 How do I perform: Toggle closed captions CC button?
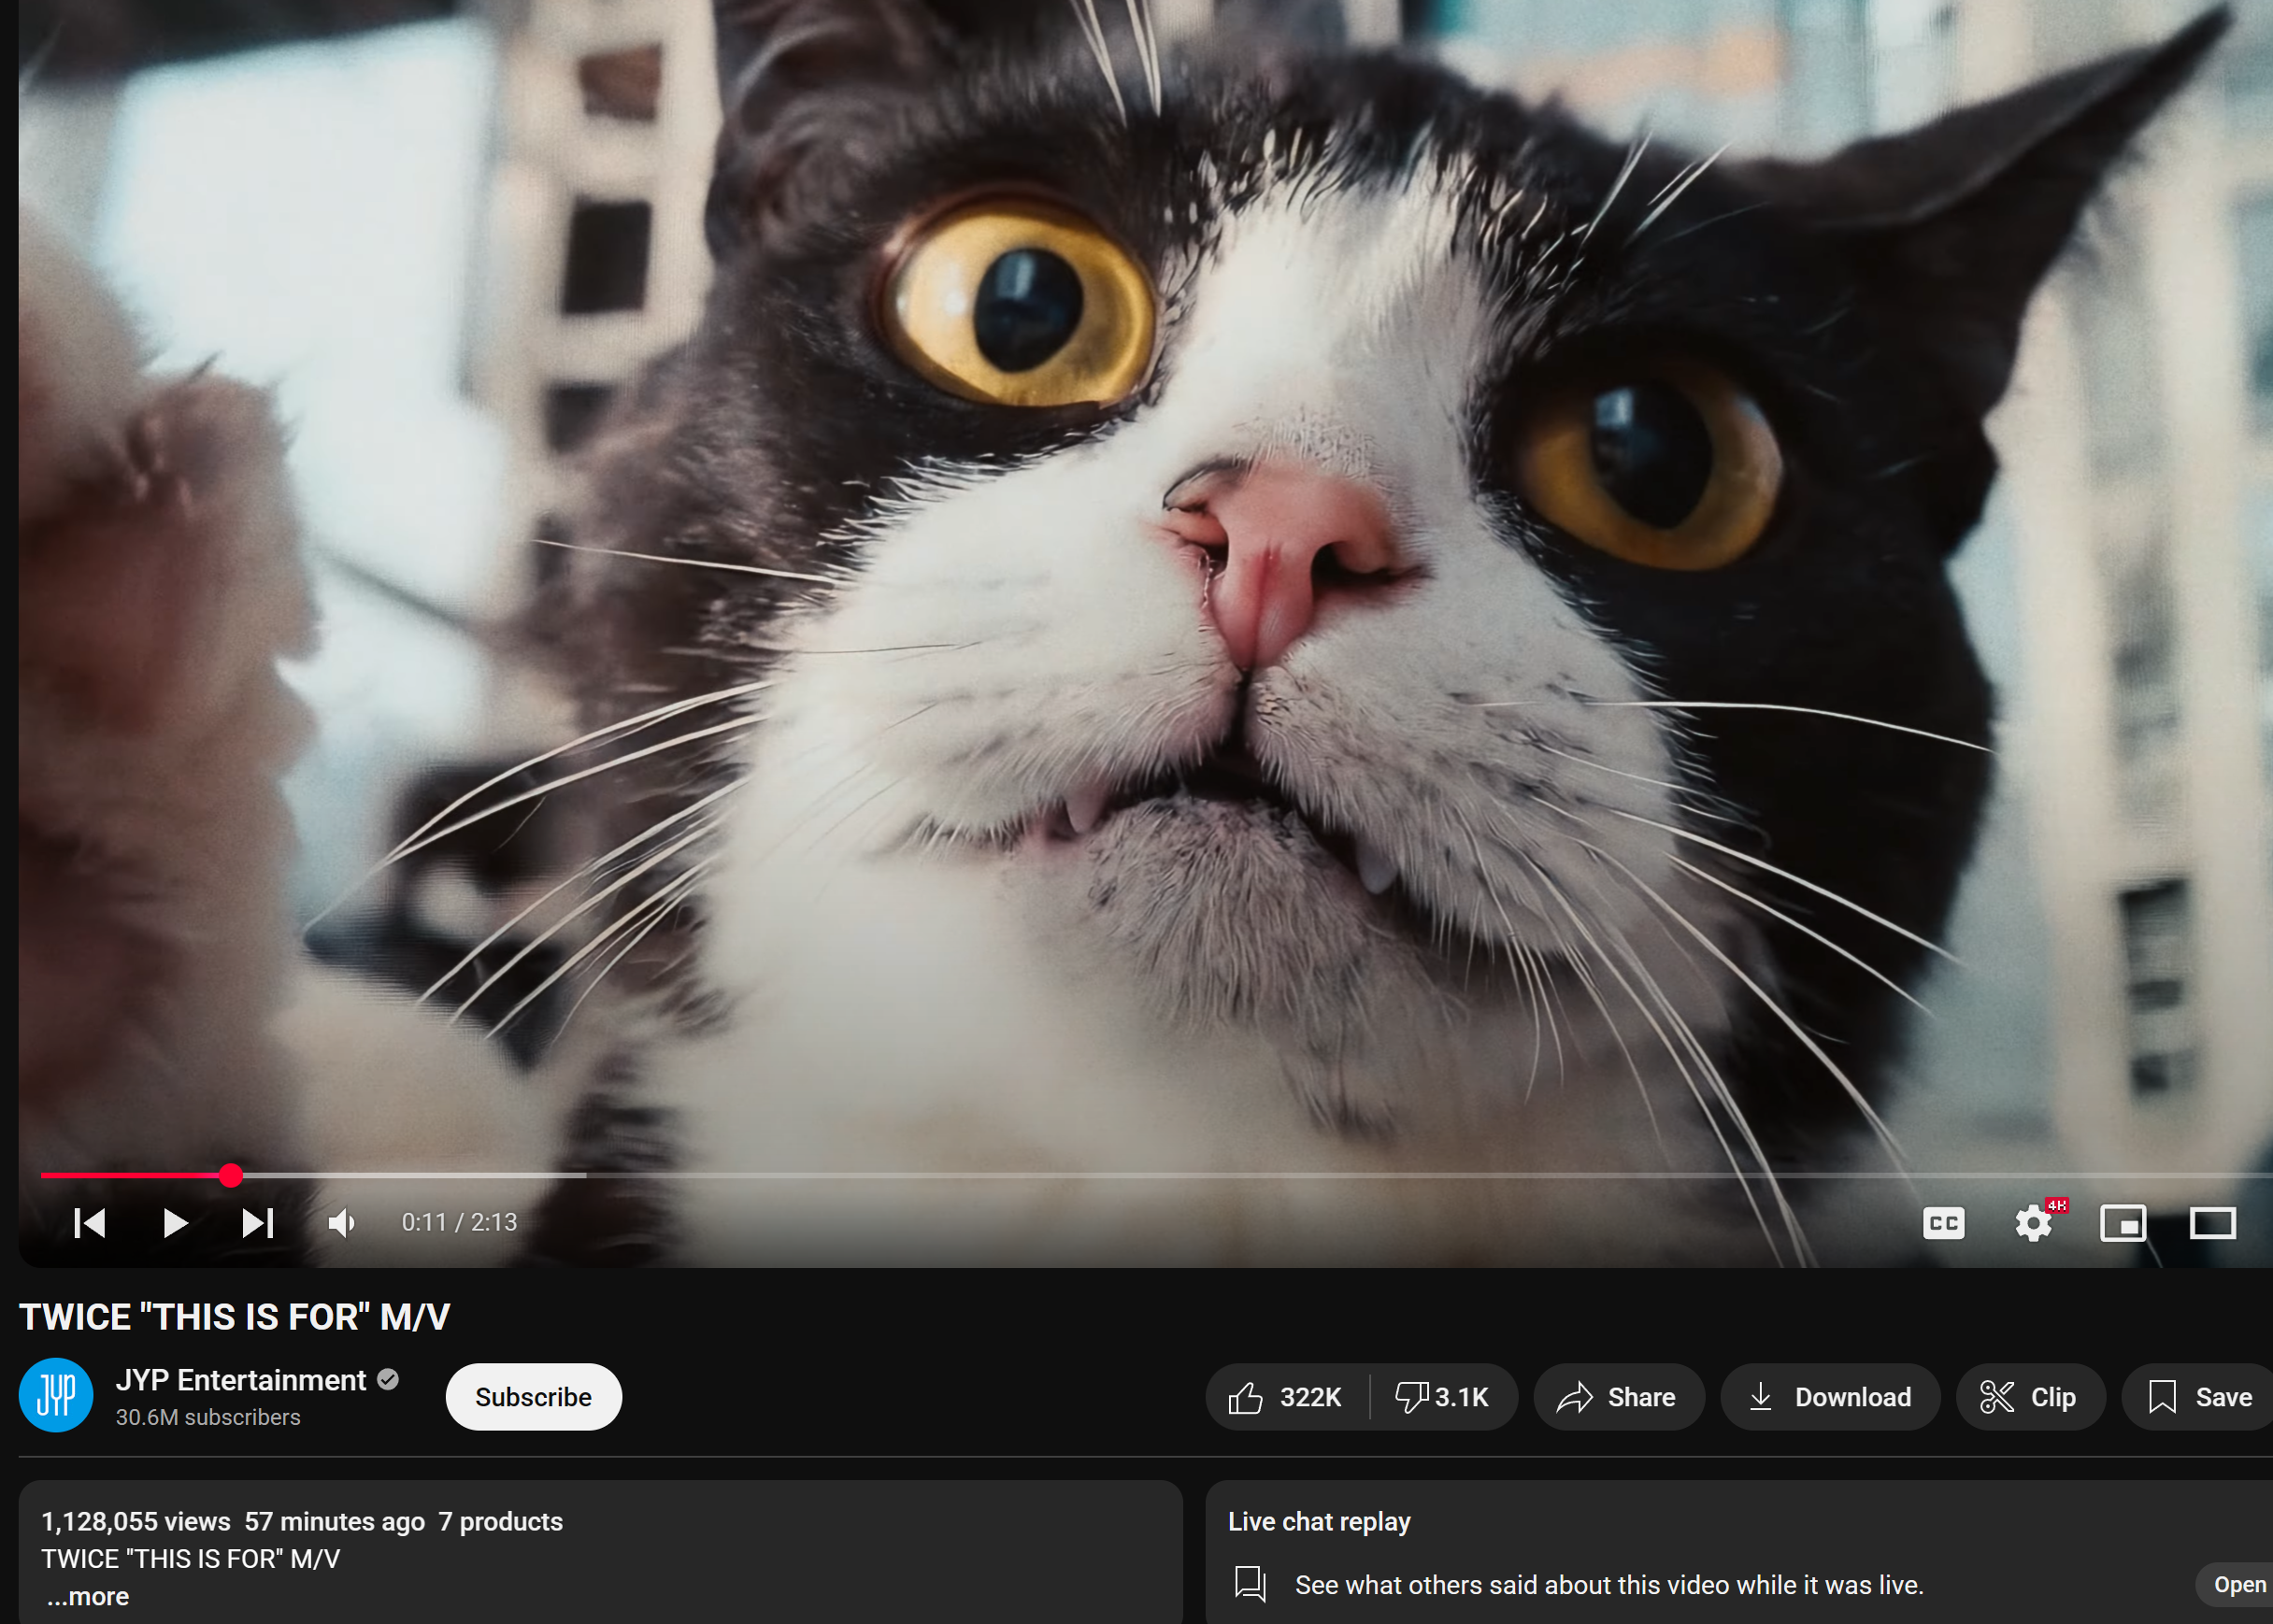[1943, 1222]
